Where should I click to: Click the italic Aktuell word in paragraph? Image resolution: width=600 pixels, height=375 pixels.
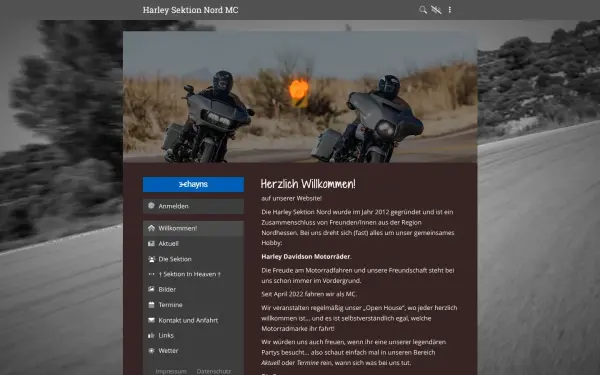click(271, 363)
